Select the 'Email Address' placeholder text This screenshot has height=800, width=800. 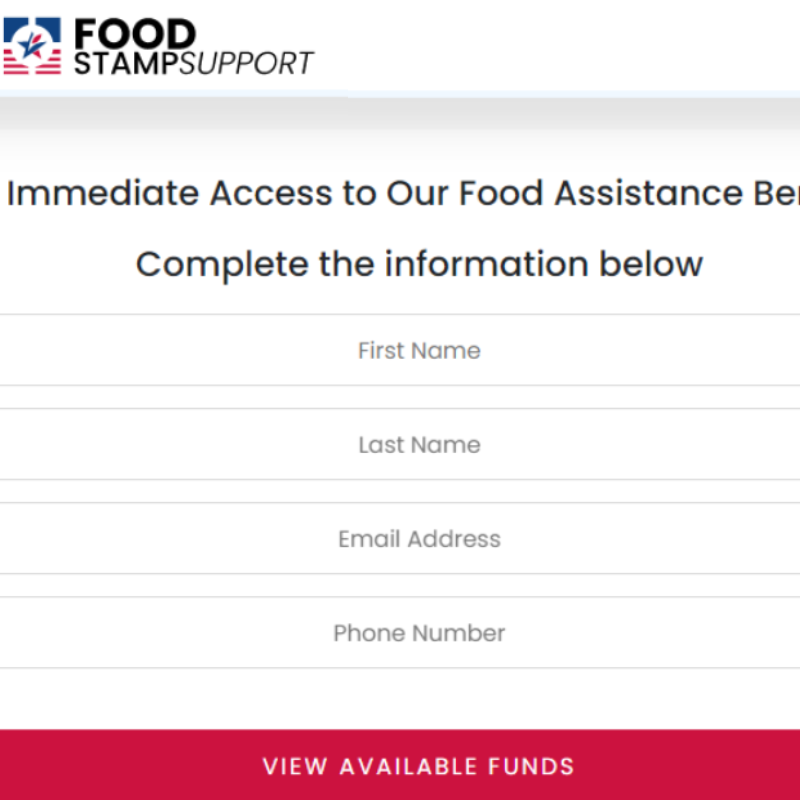[419, 539]
